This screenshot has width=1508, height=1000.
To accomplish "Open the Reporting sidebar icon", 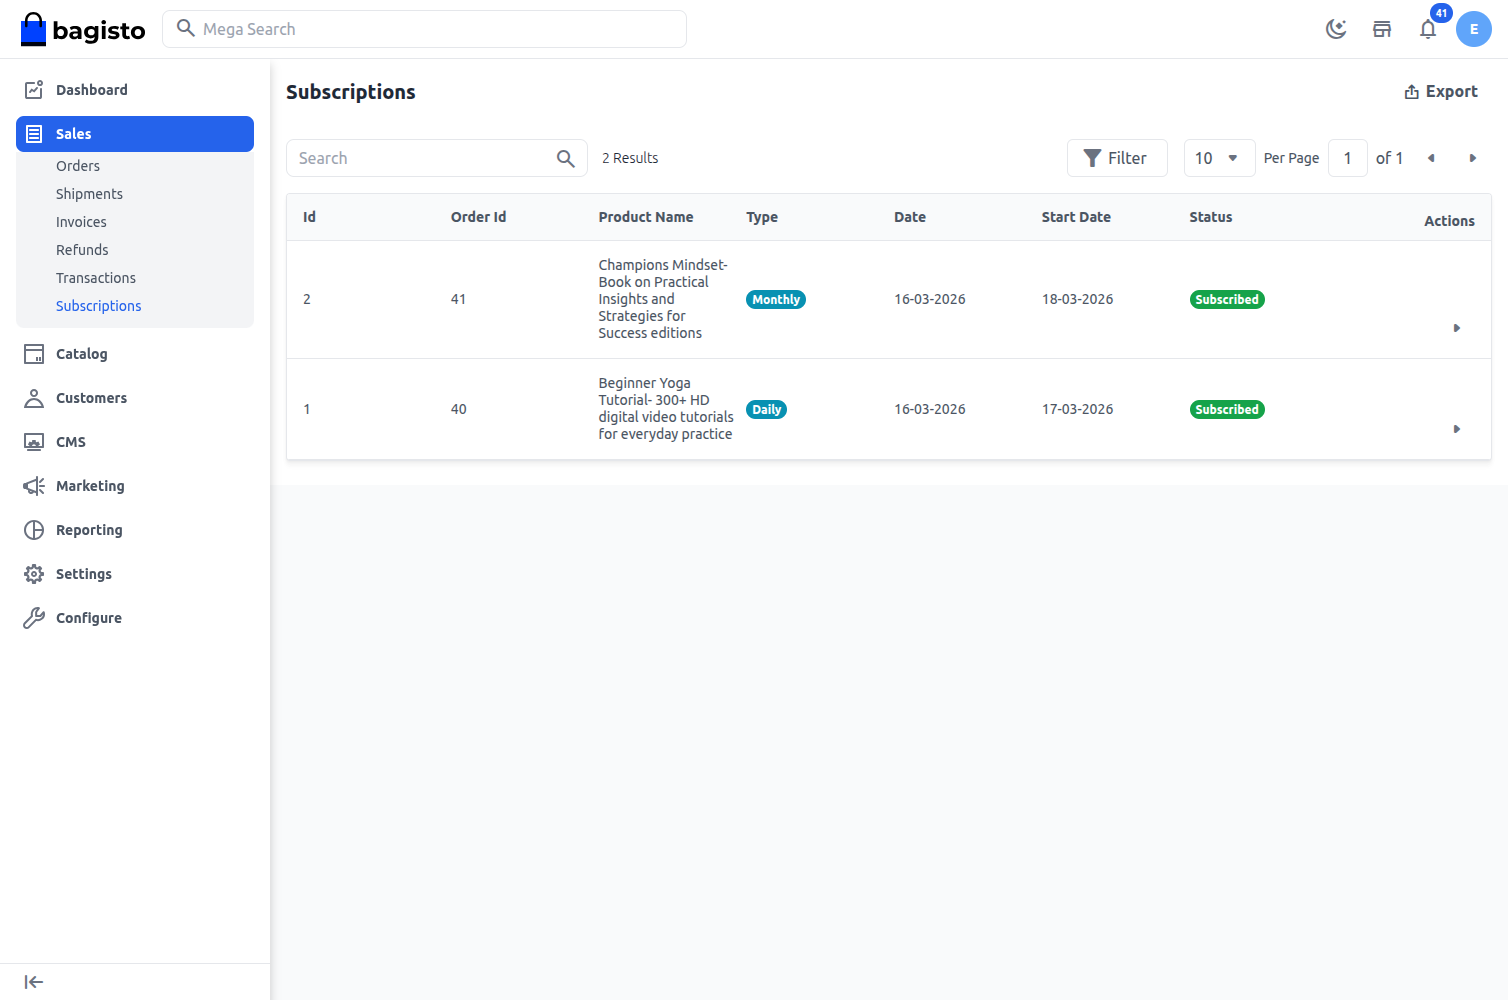I will [33, 529].
